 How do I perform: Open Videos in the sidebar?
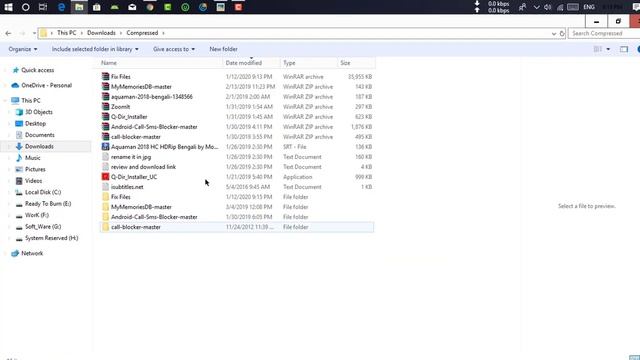pos(33,180)
